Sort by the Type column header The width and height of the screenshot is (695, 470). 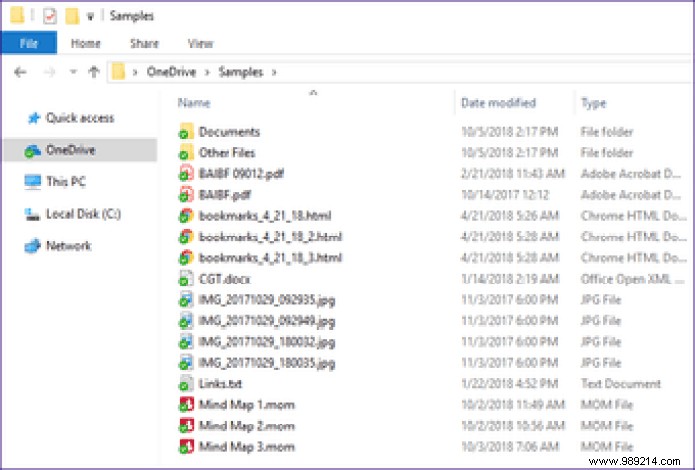pyautogui.click(x=593, y=103)
